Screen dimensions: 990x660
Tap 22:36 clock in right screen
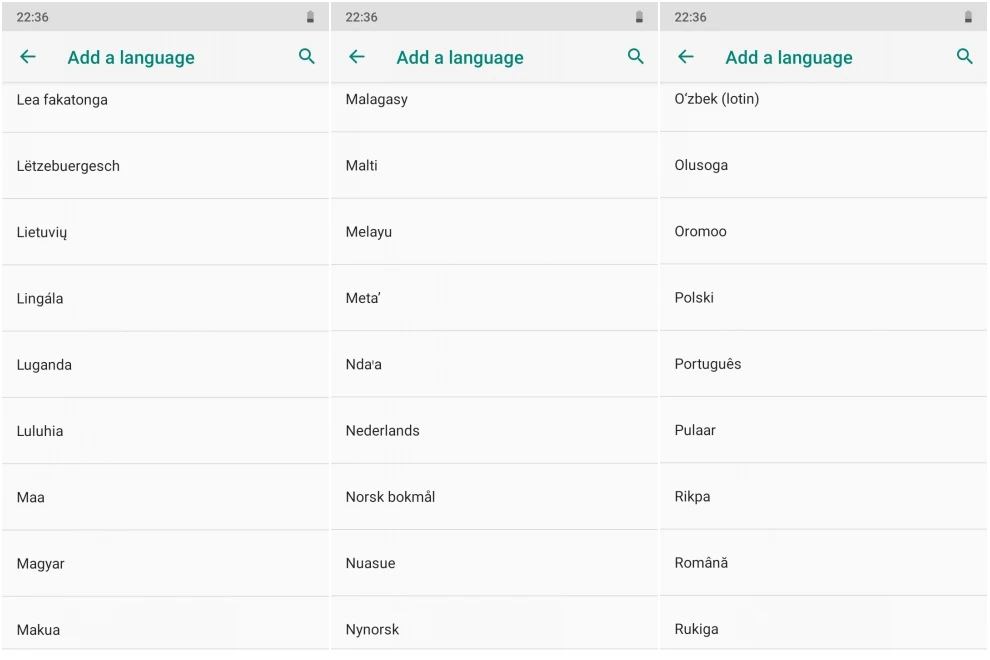coord(690,17)
